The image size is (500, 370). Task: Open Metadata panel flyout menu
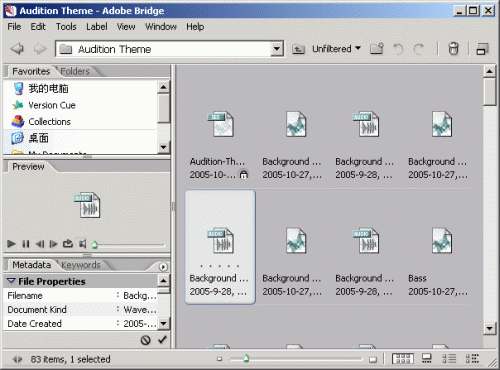point(163,267)
